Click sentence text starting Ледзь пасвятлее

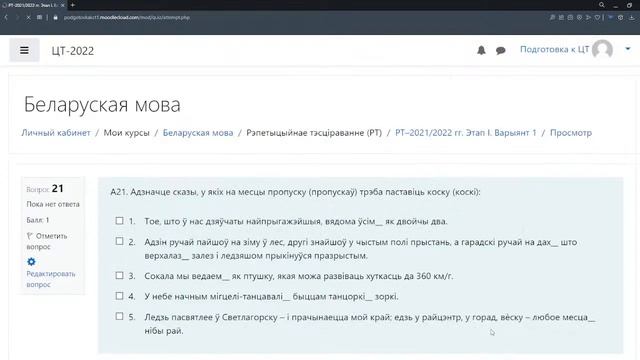[x=370, y=324]
